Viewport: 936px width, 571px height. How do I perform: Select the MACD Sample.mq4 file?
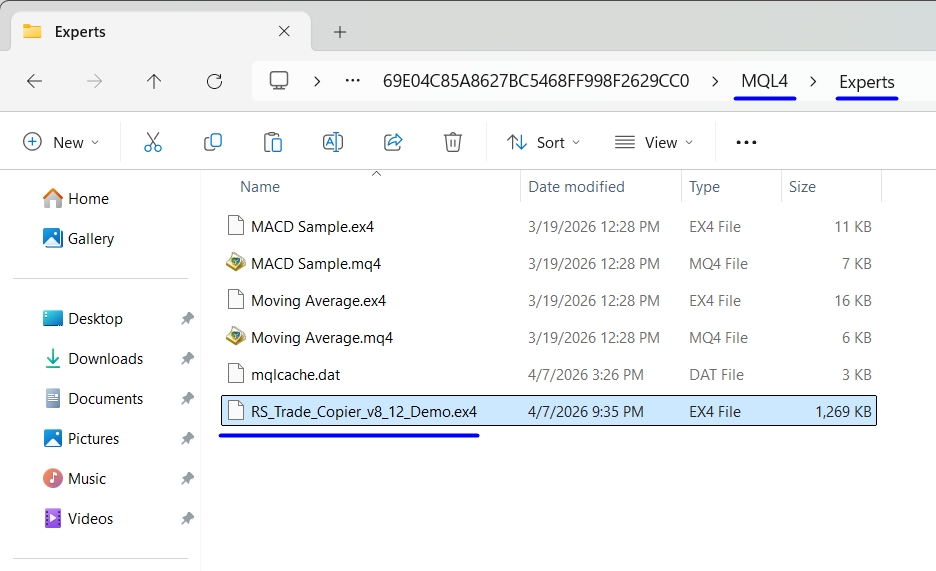[x=549, y=264]
